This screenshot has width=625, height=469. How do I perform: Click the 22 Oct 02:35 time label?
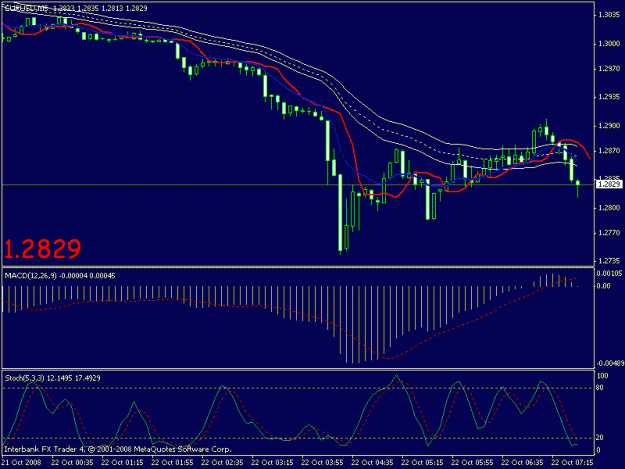click(x=222, y=463)
